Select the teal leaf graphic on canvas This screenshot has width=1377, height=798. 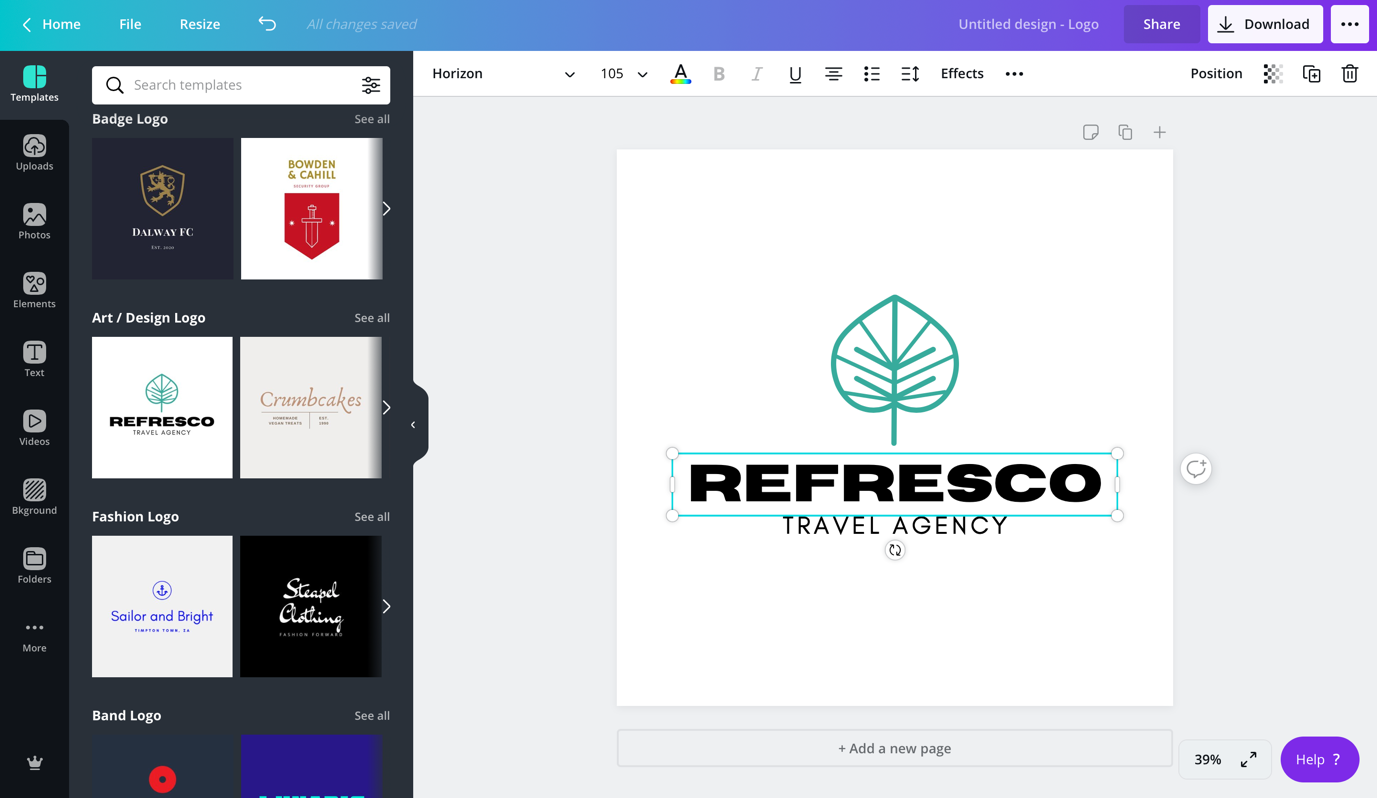point(895,370)
